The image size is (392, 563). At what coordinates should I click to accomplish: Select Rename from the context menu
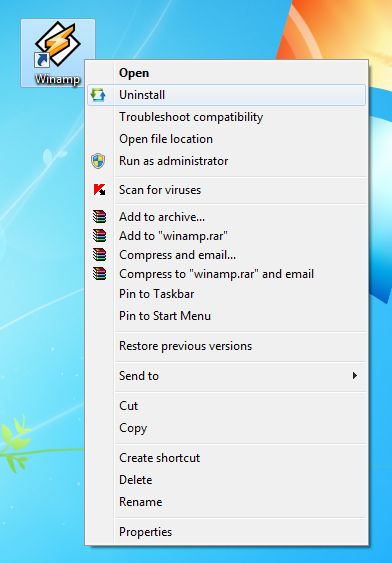tap(227, 502)
